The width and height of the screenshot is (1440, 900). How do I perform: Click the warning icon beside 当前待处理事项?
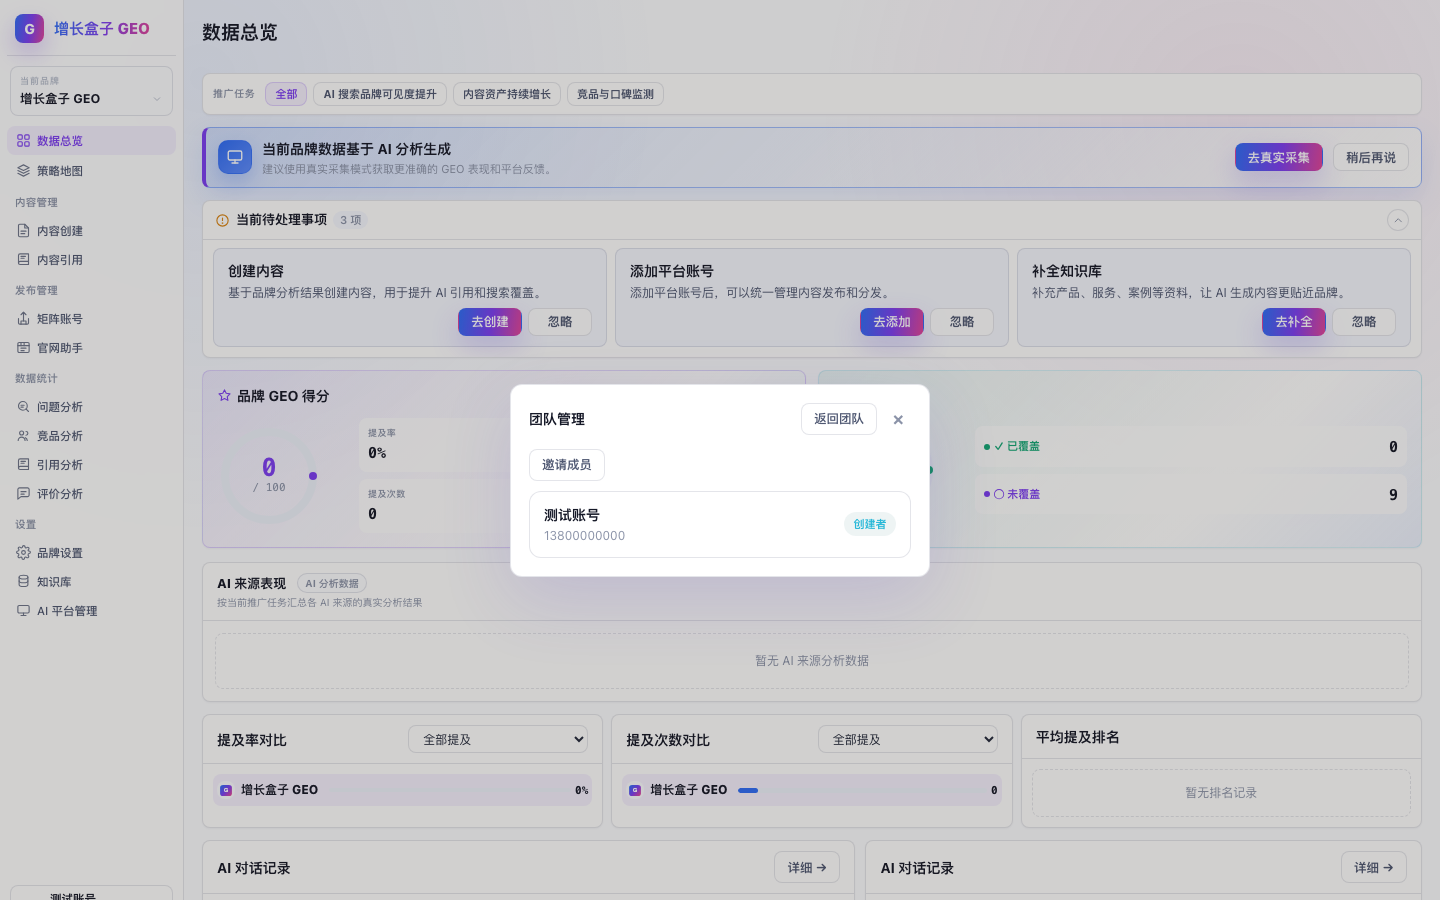click(222, 220)
